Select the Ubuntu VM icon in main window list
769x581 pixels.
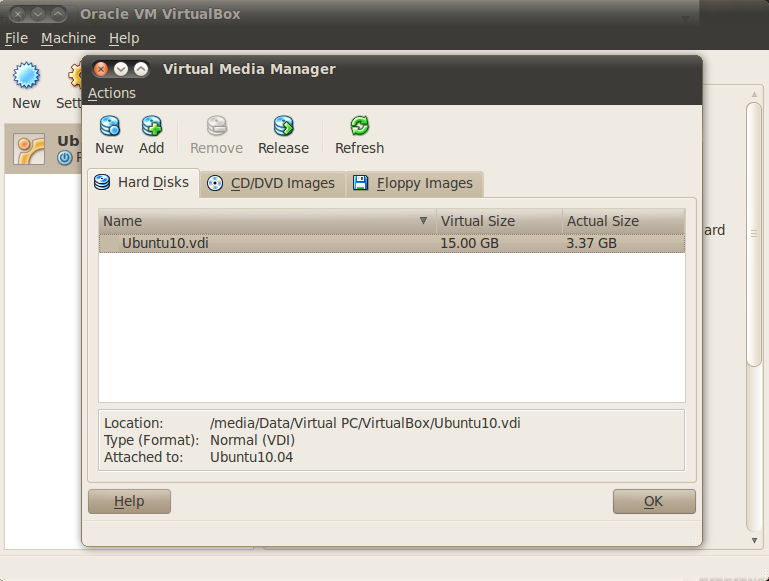[29, 149]
